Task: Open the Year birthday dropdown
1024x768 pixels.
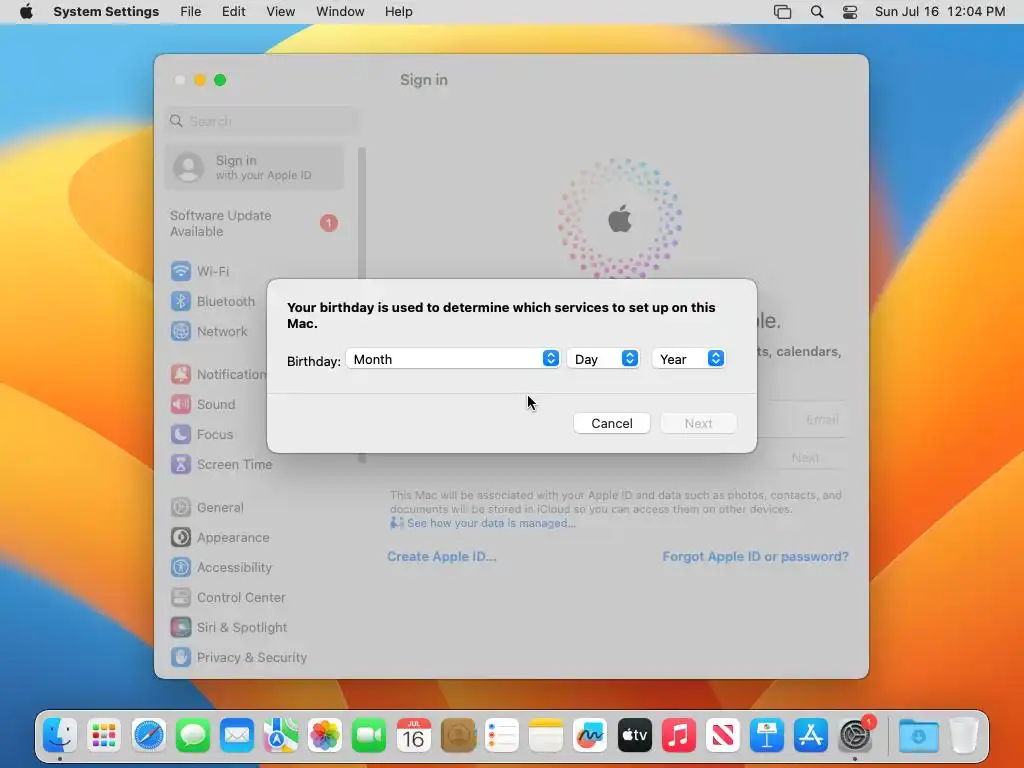Action: pos(688,359)
